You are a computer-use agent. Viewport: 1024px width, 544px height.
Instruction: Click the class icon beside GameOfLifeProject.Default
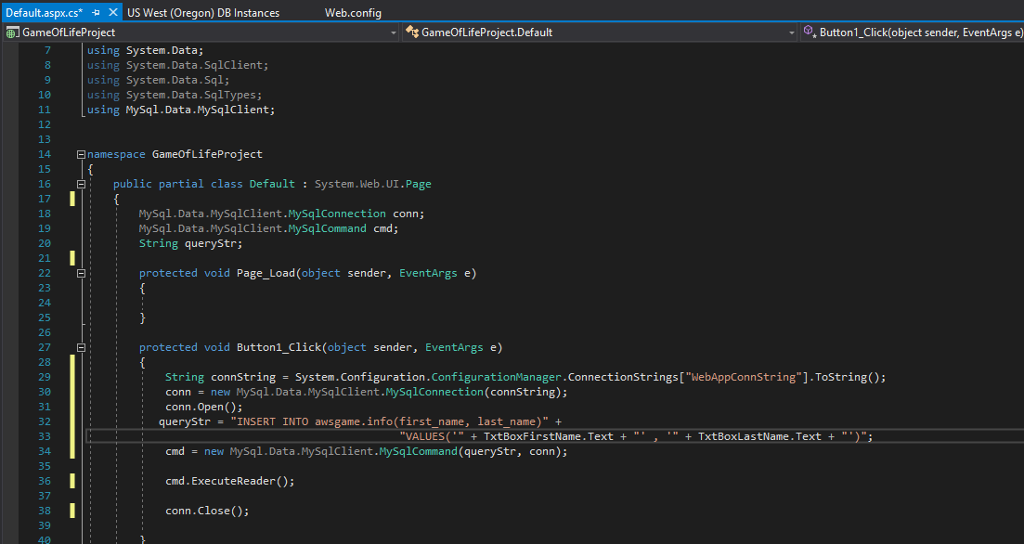pos(412,33)
